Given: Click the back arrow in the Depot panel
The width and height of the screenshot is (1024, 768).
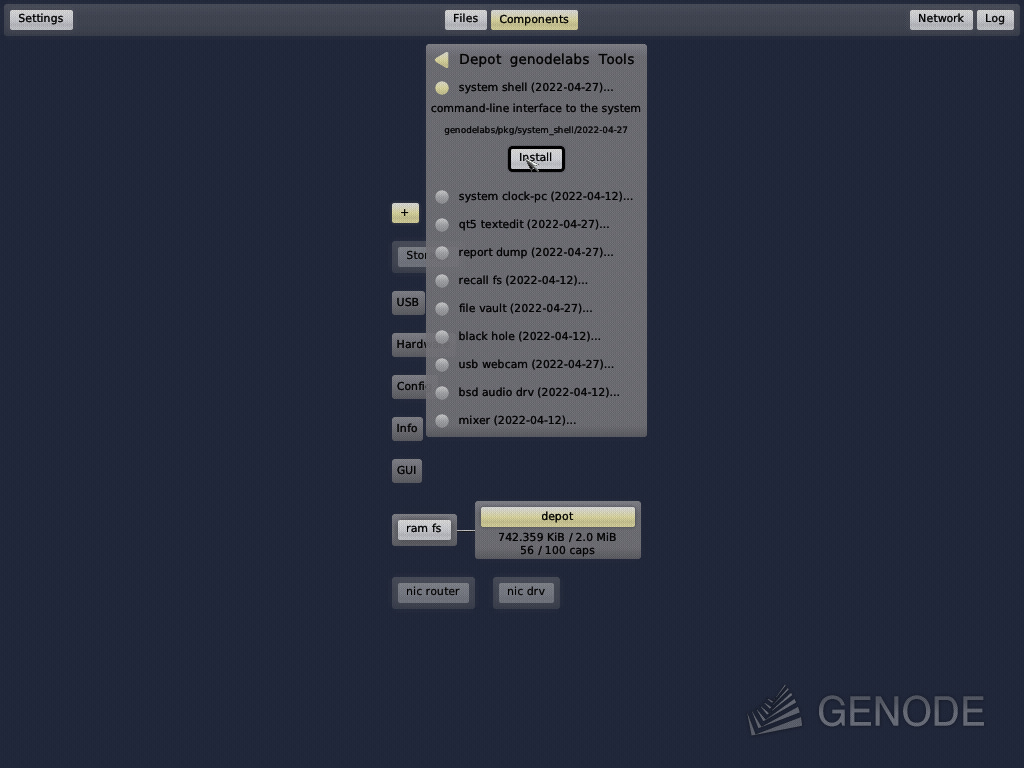Looking at the screenshot, I should (x=441, y=59).
